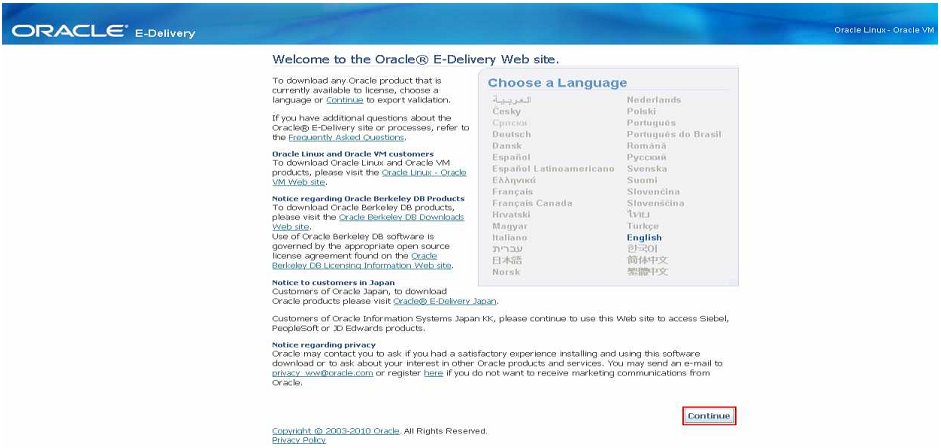Click 'Notice to customers in Japan' heading
The height and width of the screenshot is (448, 941).
333,282
